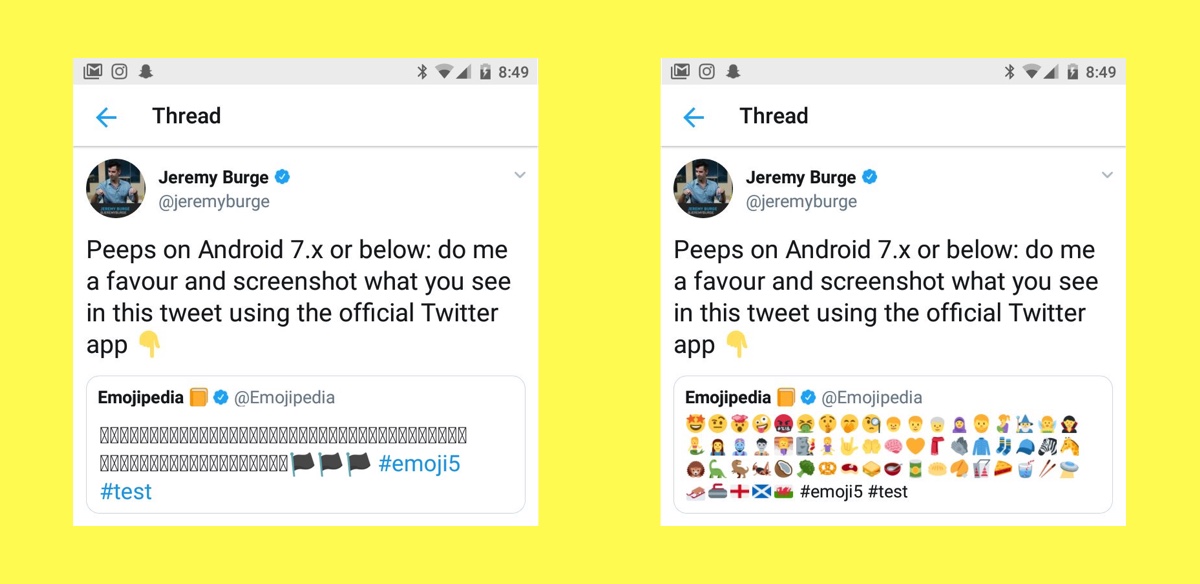Tap the cellular signal strength icon

pos(465,71)
